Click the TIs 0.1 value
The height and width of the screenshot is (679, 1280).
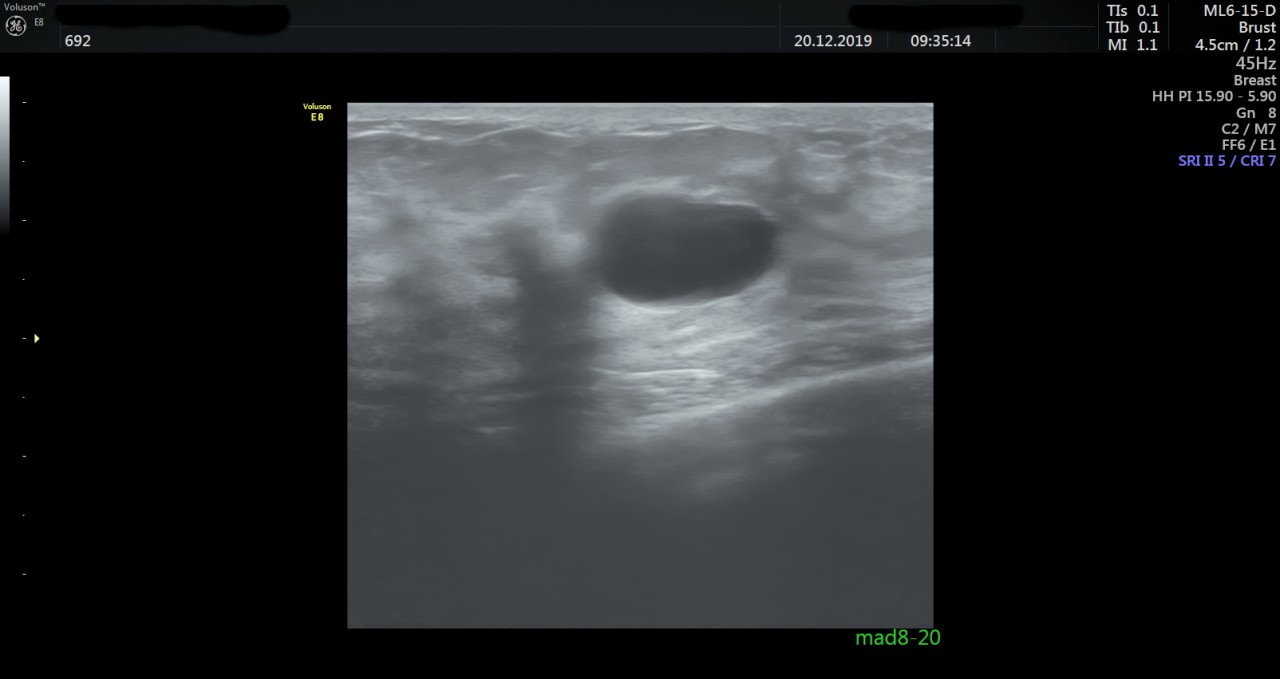point(1133,11)
